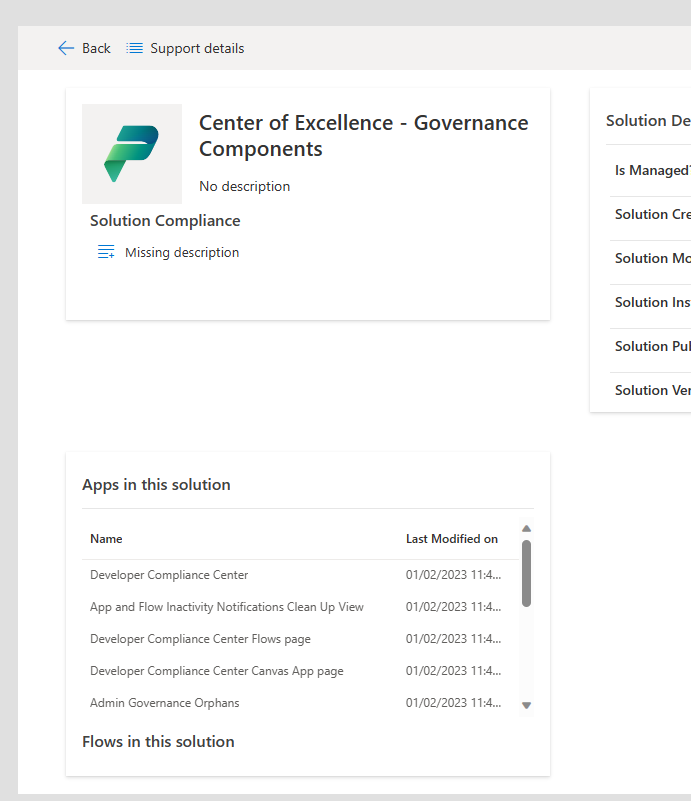Viewport: 691px width, 801px height.
Task: Open Support details
Action: coord(196,47)
